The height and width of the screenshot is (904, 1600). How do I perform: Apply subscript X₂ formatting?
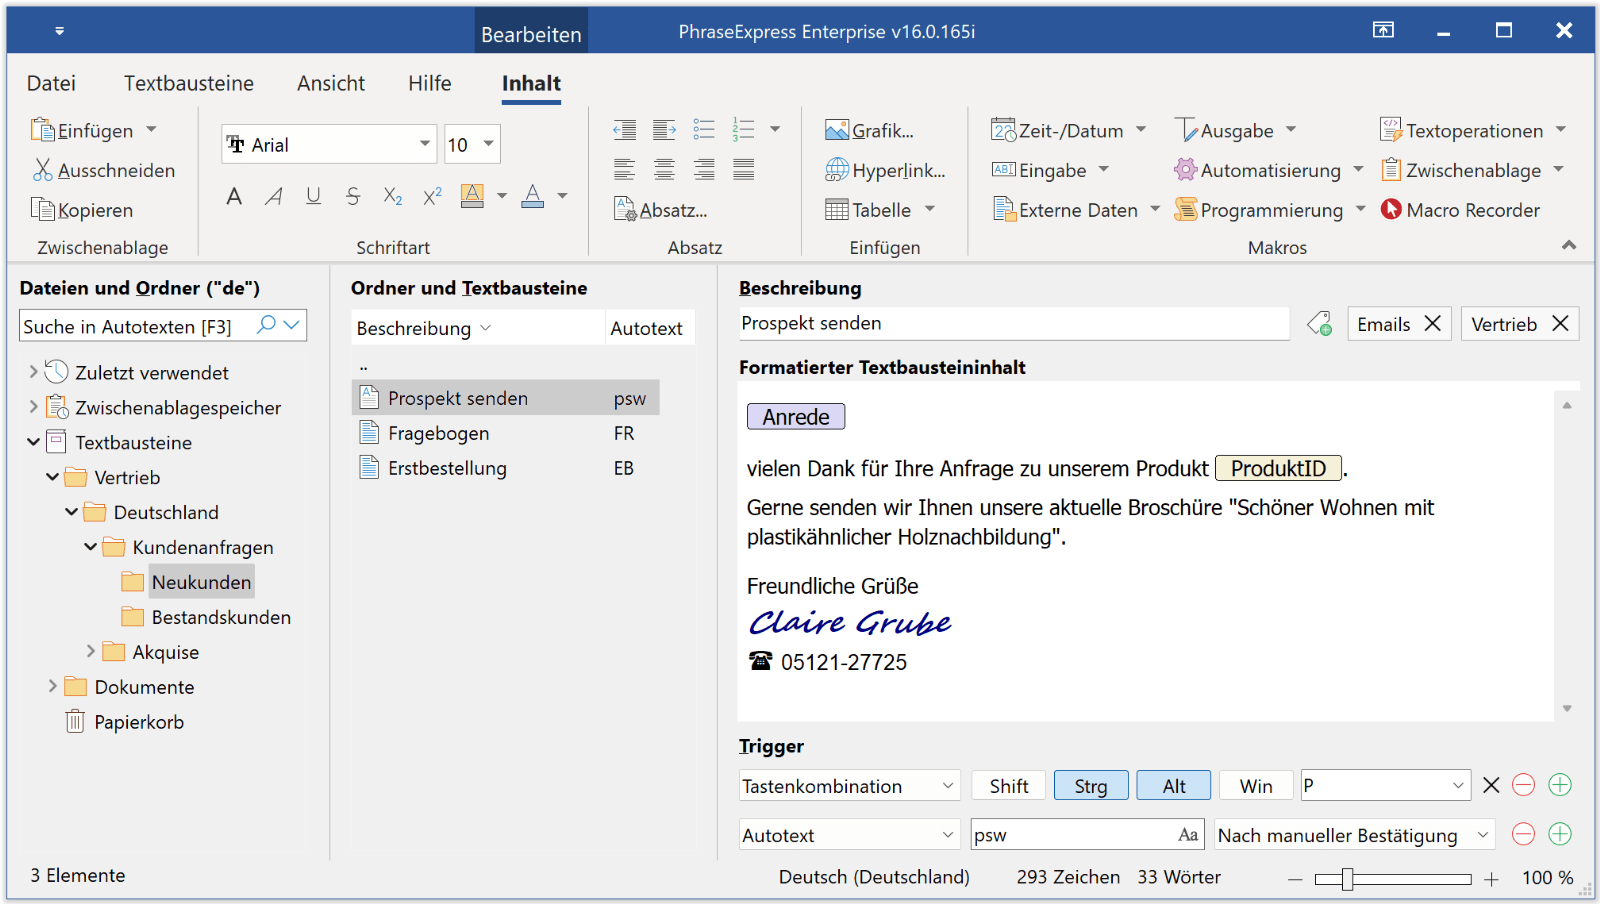pyautogui.click(x=393, y=196)
